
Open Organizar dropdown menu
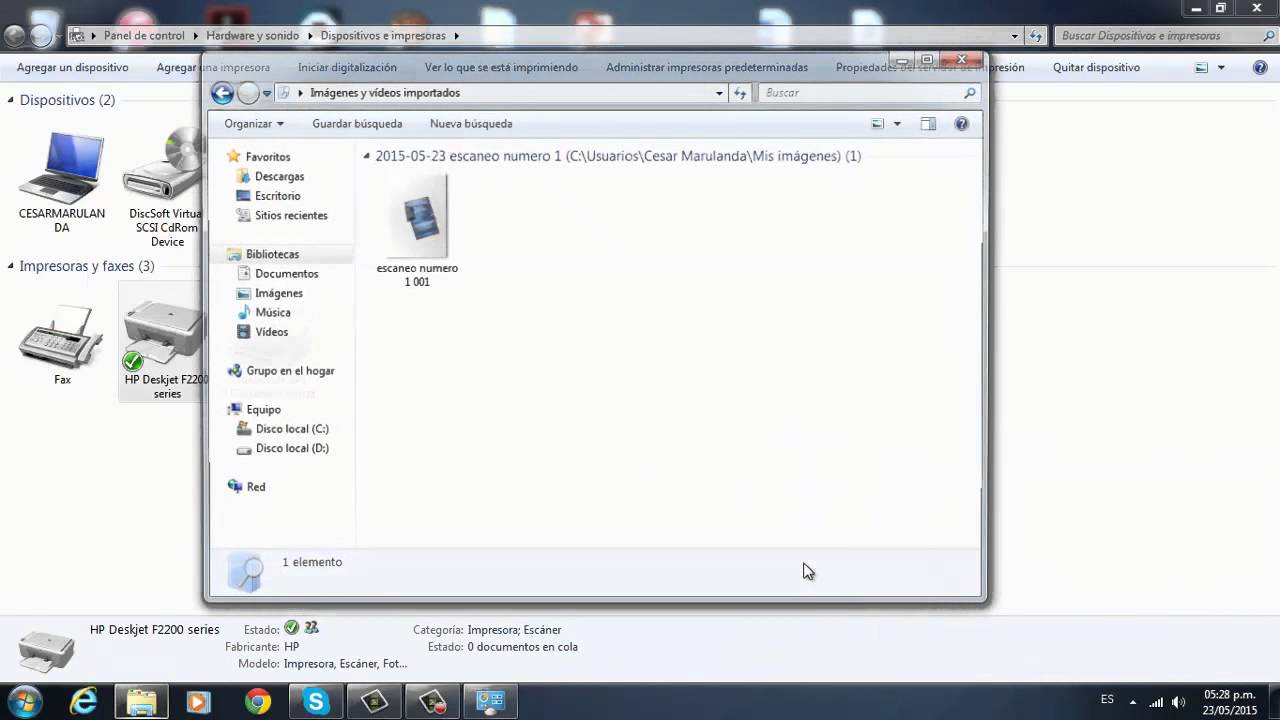[254, 124]
